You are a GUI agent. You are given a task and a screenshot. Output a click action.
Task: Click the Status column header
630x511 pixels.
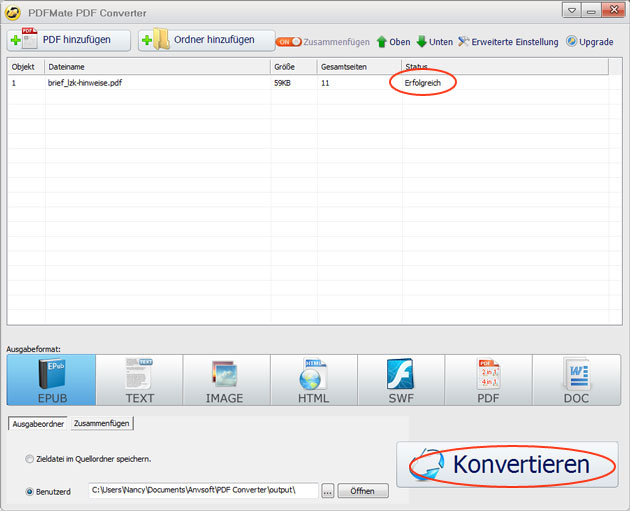coord(505,67)
